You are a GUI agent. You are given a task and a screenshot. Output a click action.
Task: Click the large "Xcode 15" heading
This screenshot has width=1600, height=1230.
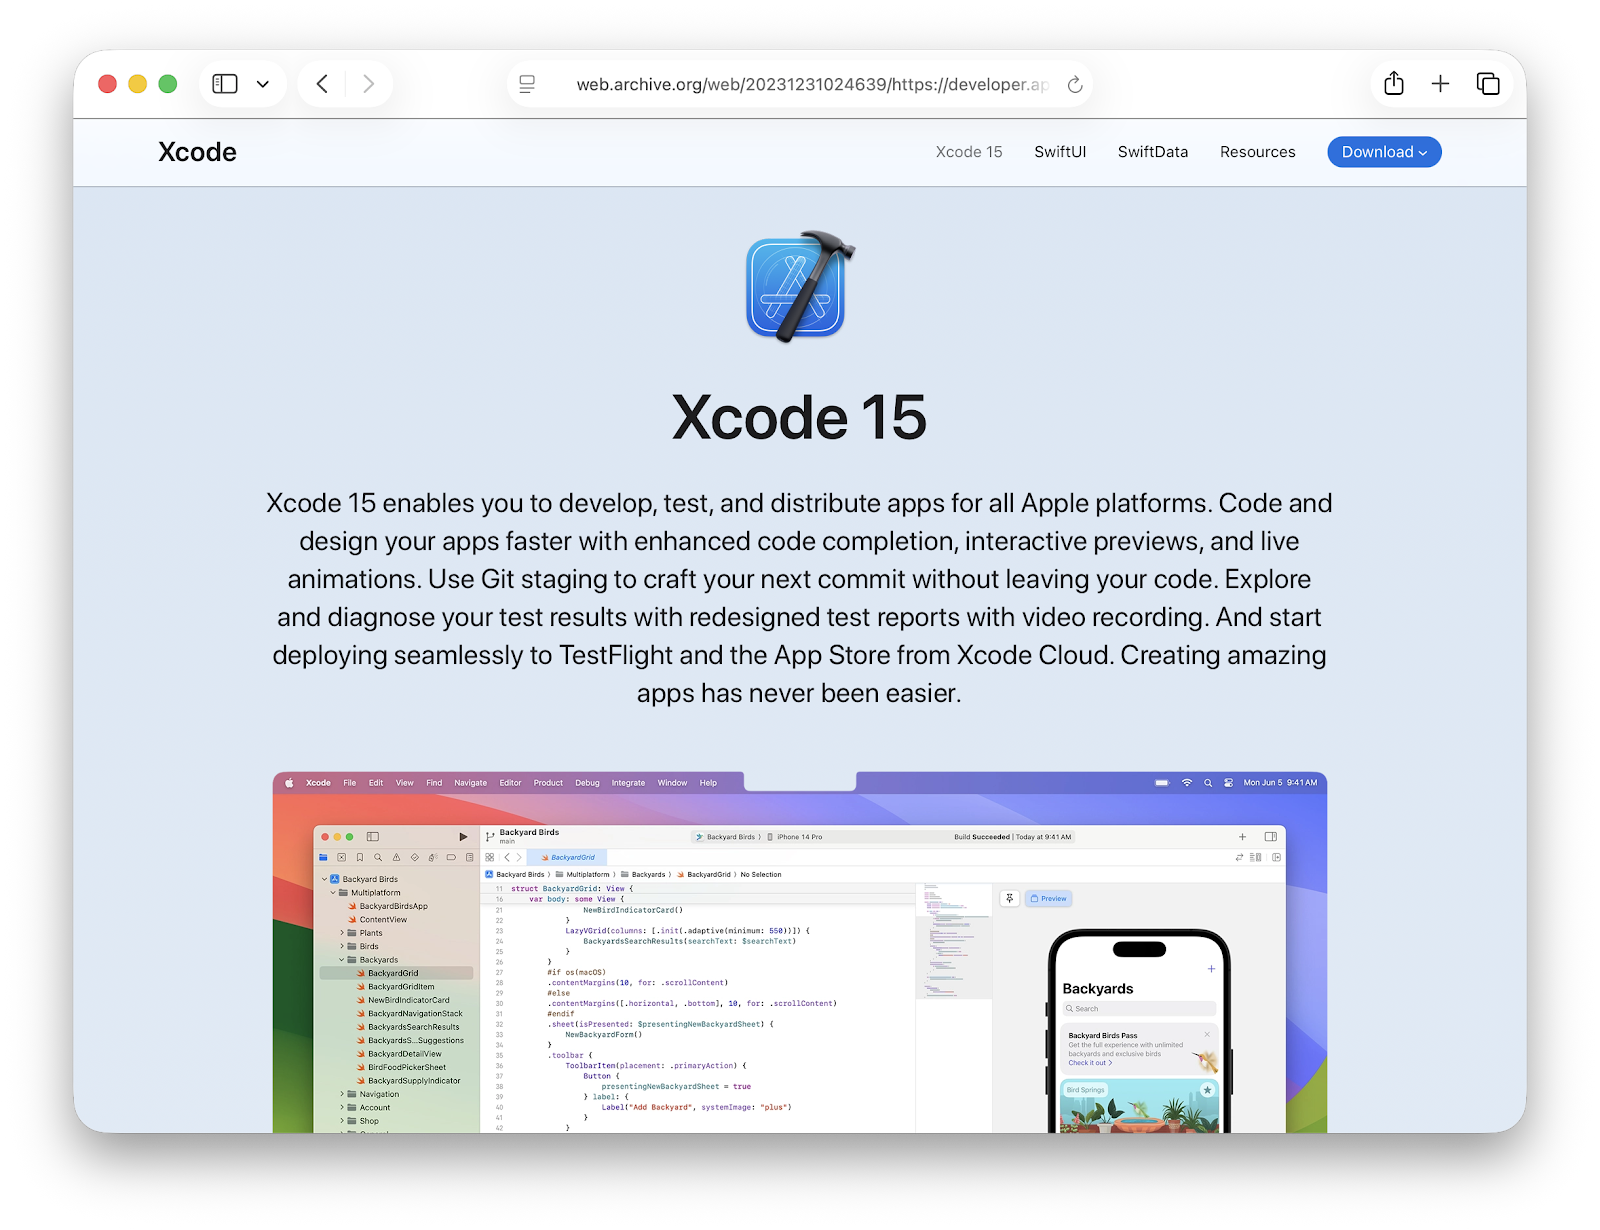pos(799,417)
